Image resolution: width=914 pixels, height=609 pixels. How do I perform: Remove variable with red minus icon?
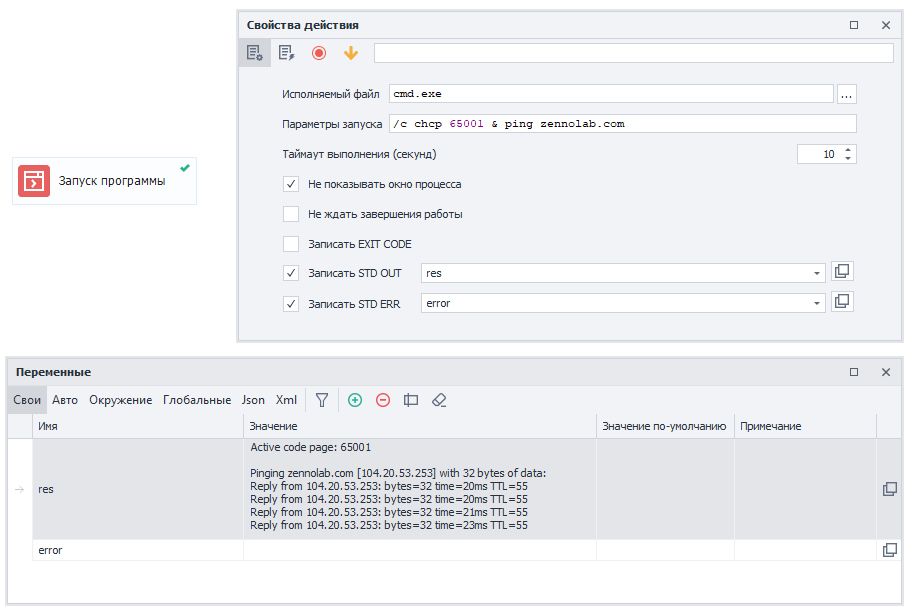(383, 400)
